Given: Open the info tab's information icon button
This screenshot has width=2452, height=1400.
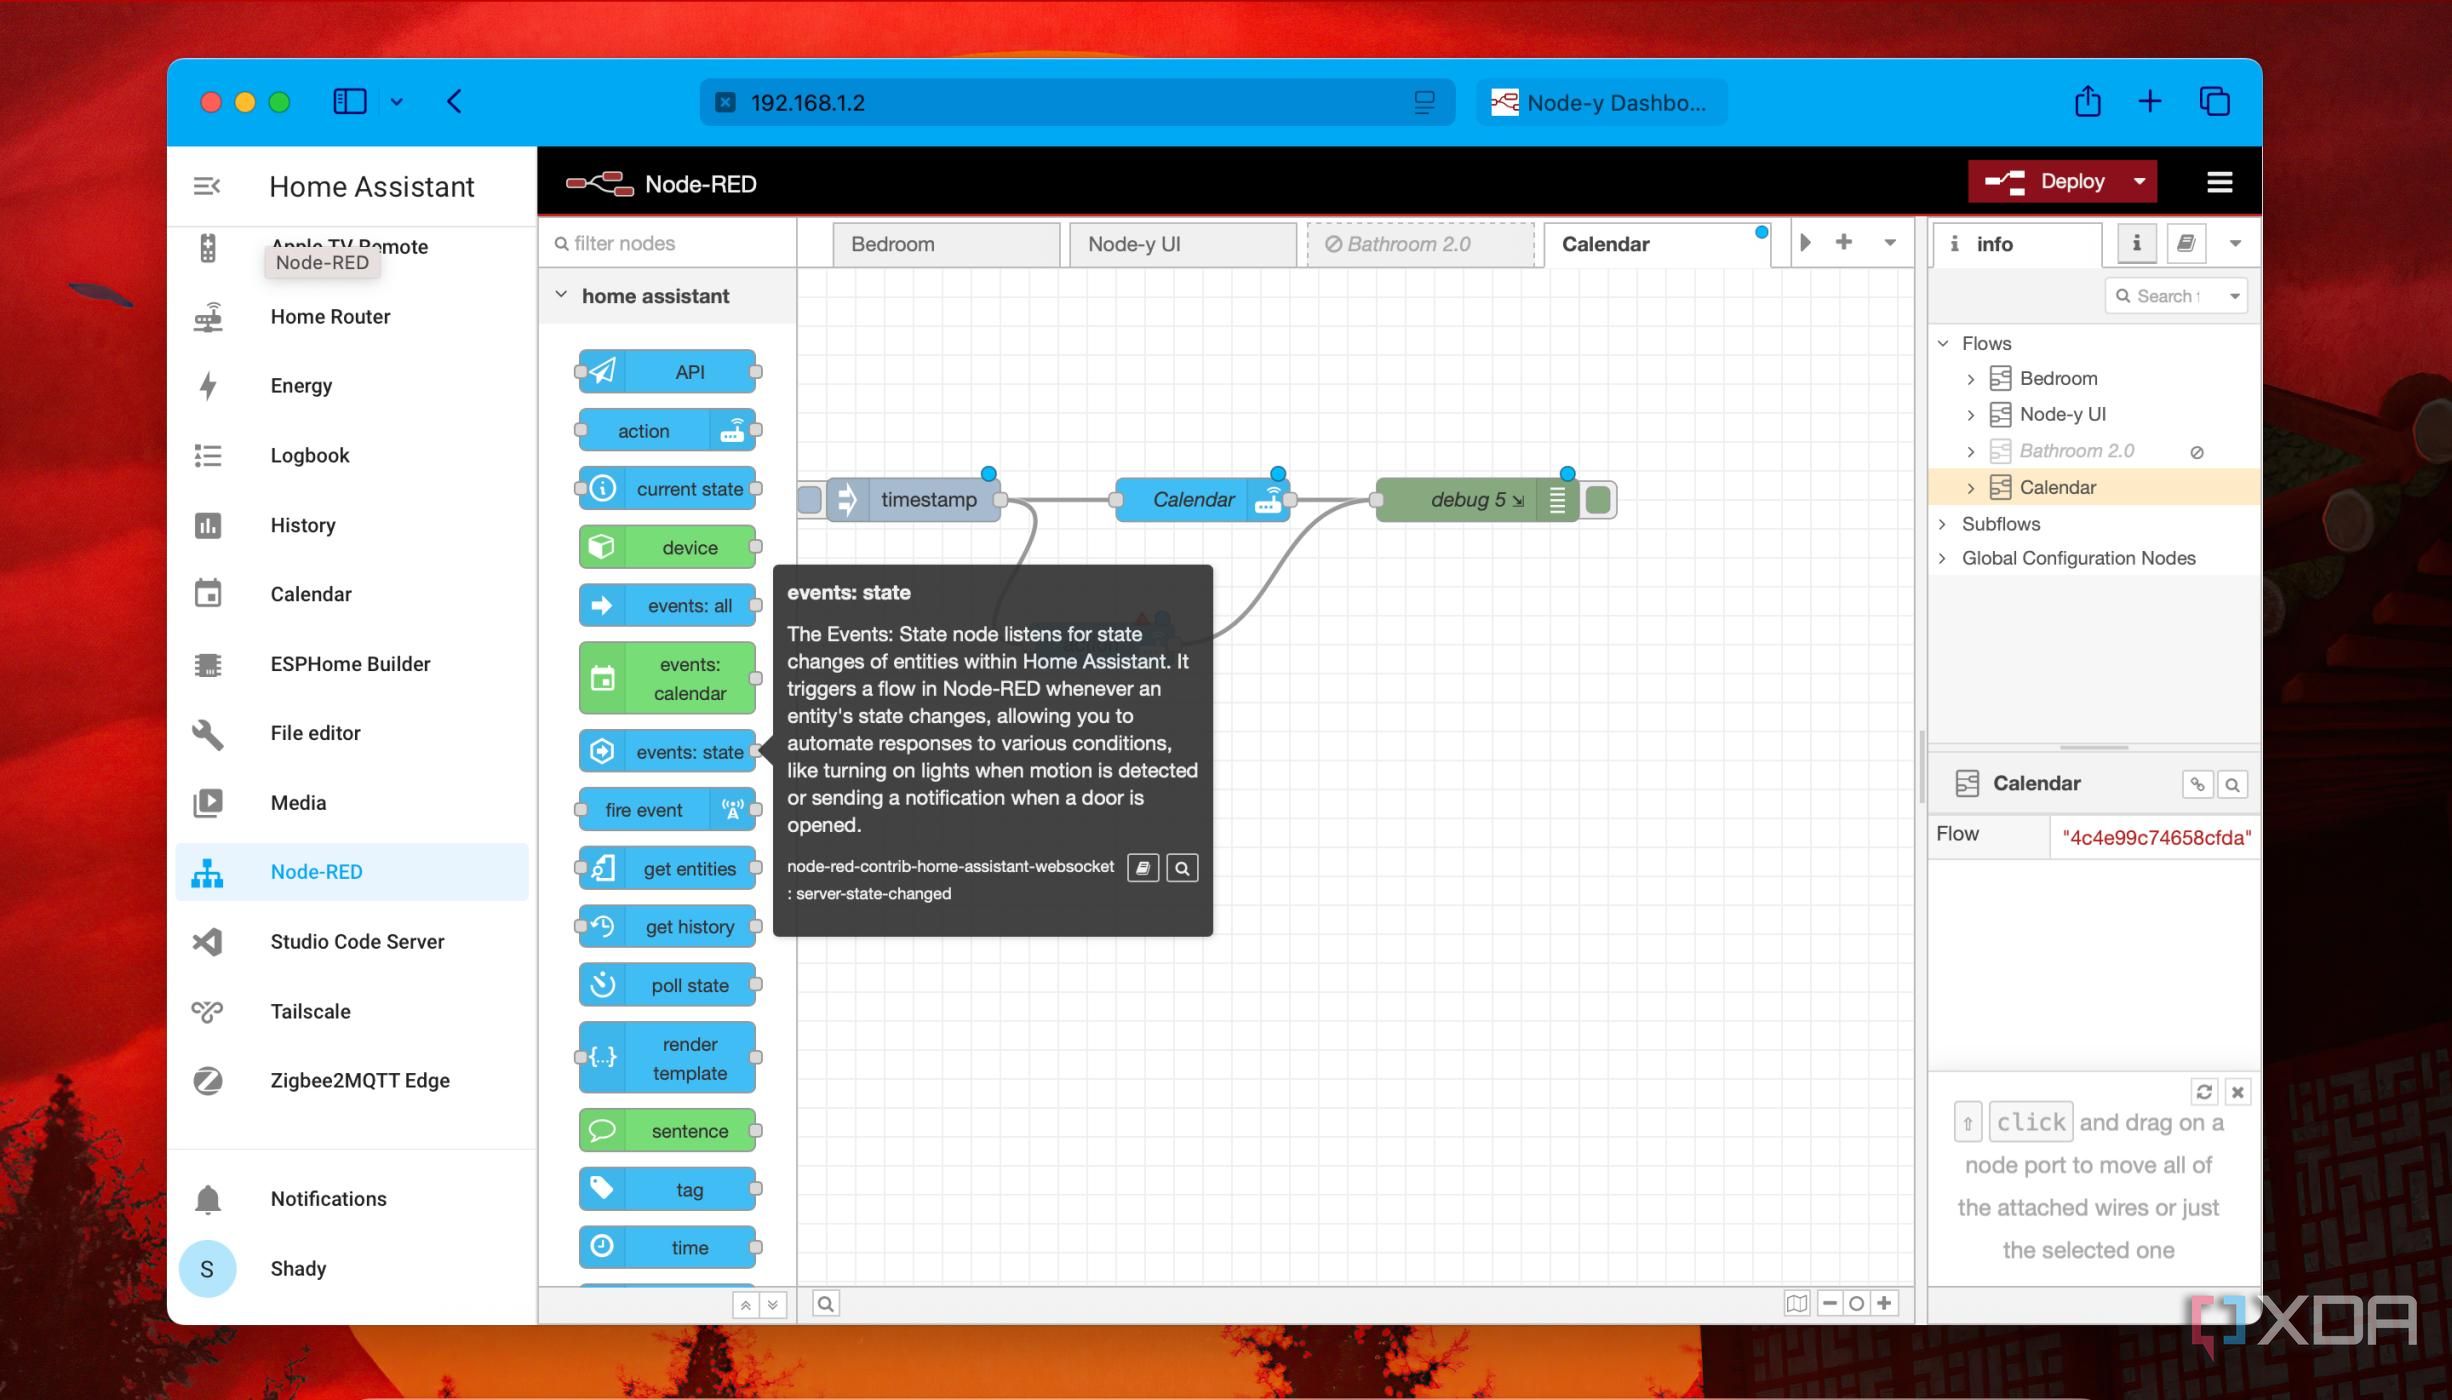Looking at the screenshot, I should pyautogui.click(x=2136, y=243).
